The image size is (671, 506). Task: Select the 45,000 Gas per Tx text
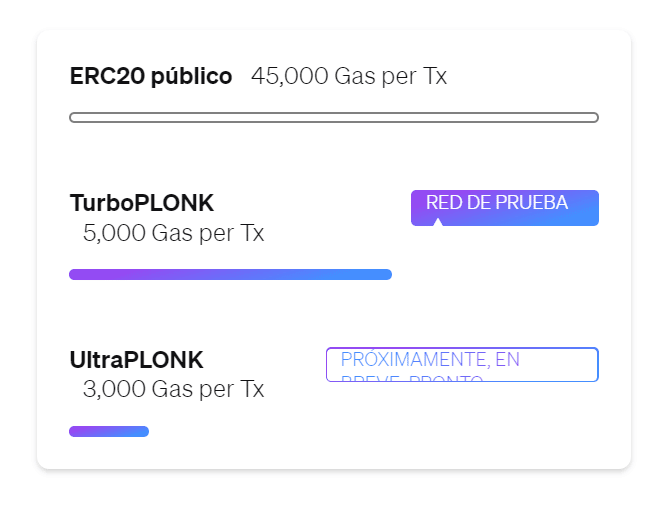[x=349, y=77]
